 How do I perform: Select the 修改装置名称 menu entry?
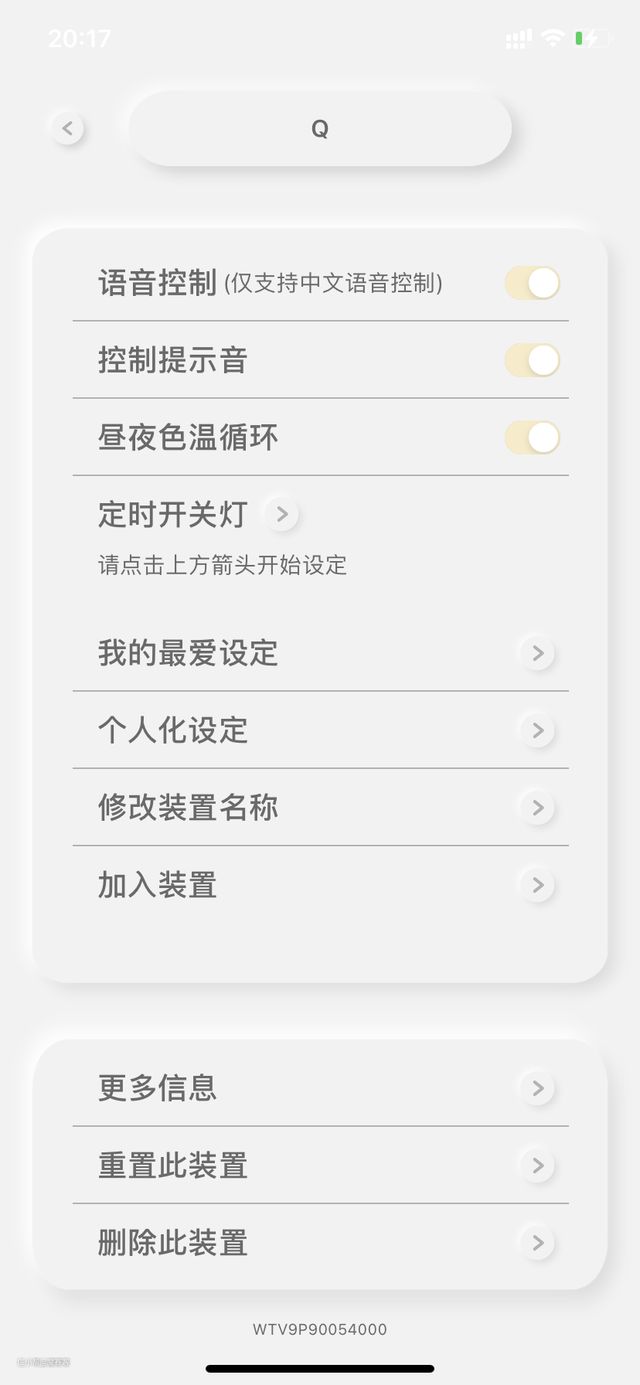point(188,807)
